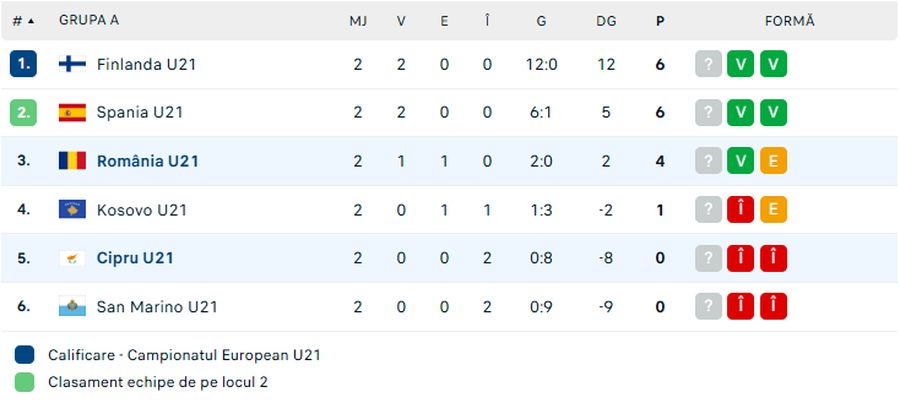Viewport: 900px width, 414px height.
Task: Open the Cipru U21 team link
Action: tap(135, 258)
